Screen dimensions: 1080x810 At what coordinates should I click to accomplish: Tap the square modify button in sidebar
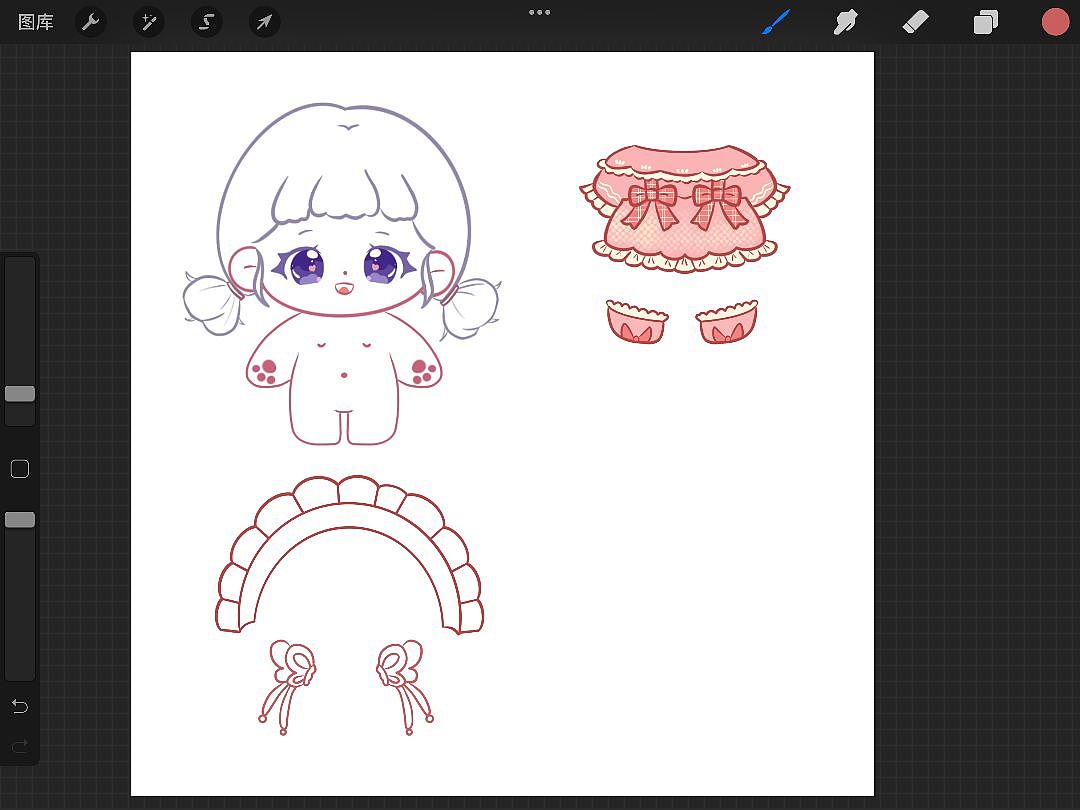click(x=20, y=469)
